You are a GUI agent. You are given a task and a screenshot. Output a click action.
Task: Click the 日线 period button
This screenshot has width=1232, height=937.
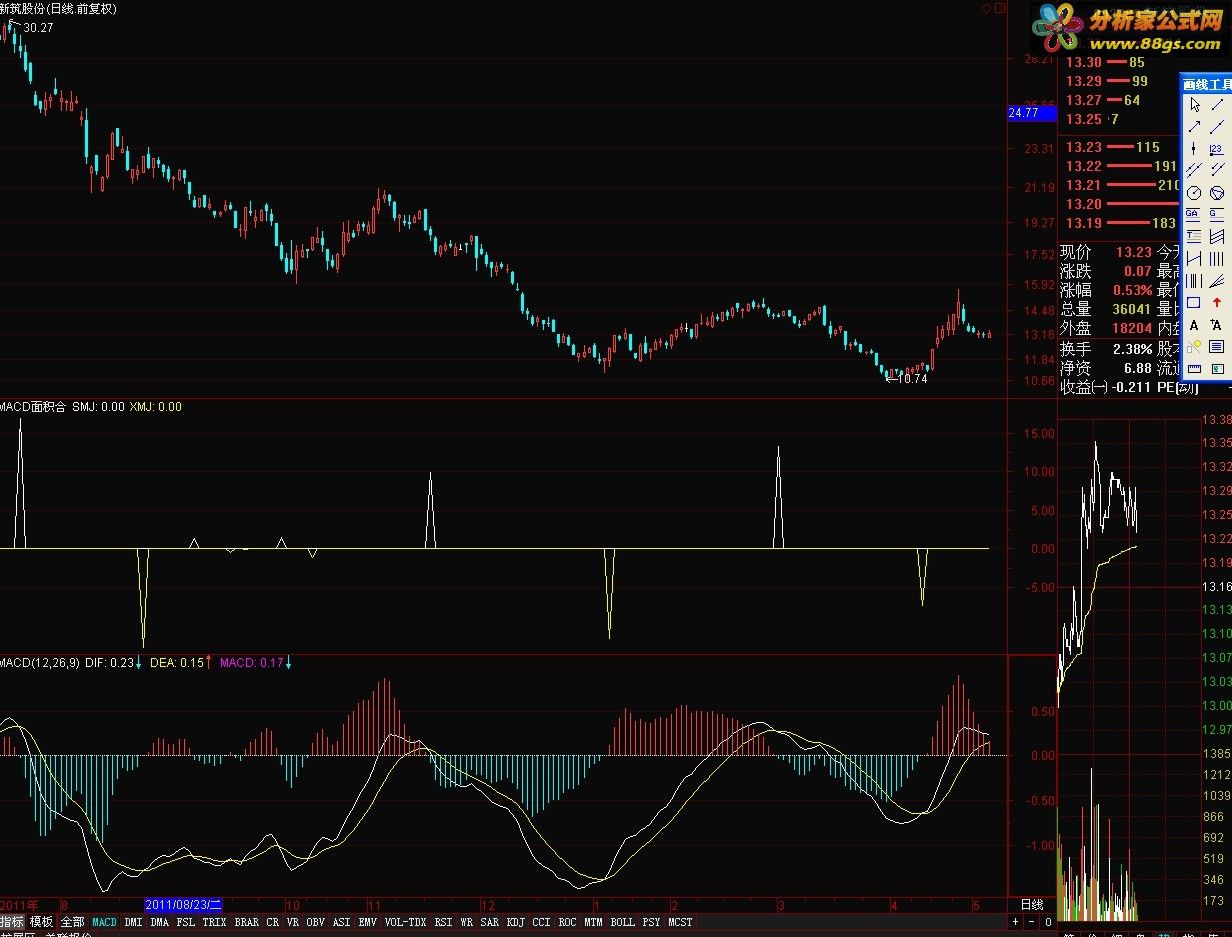click(1030, 905)
